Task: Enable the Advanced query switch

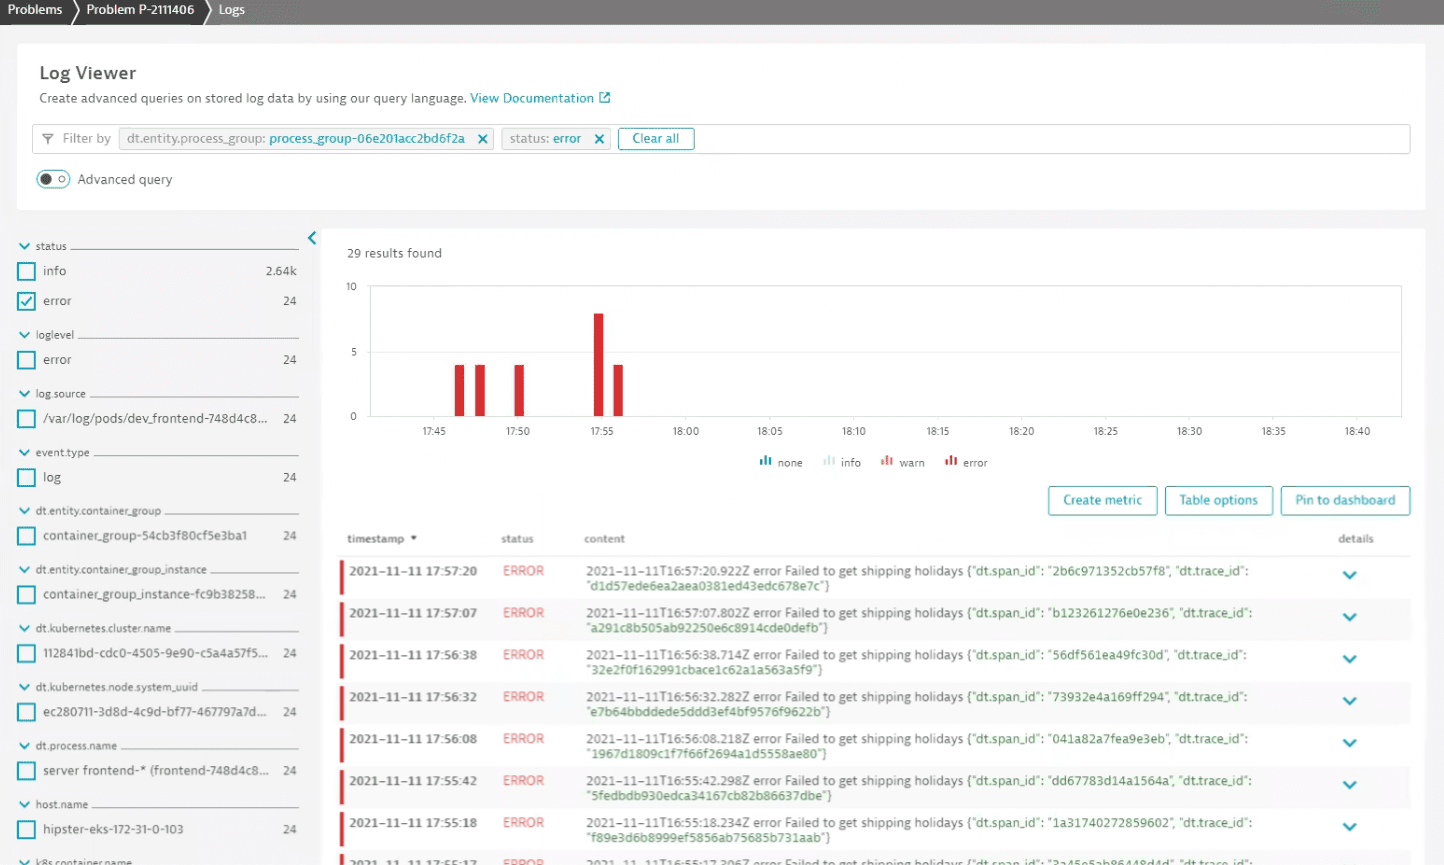Action: (53, 179)
